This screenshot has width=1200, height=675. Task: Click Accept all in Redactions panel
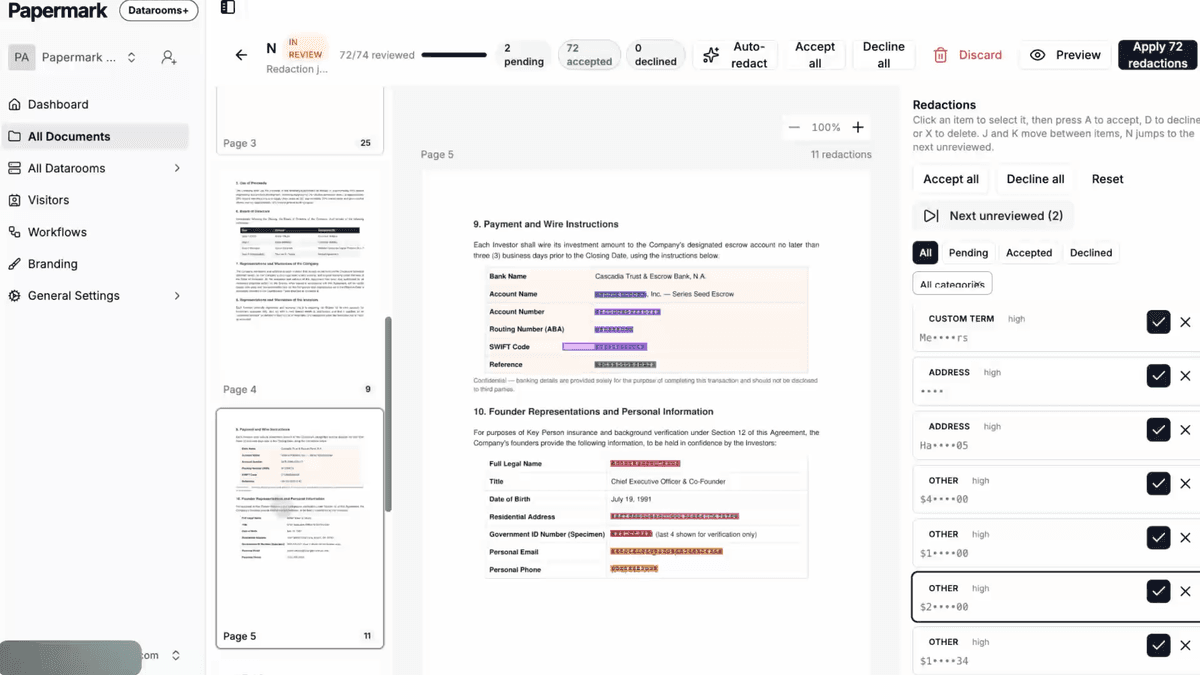[x=951, y=179]
